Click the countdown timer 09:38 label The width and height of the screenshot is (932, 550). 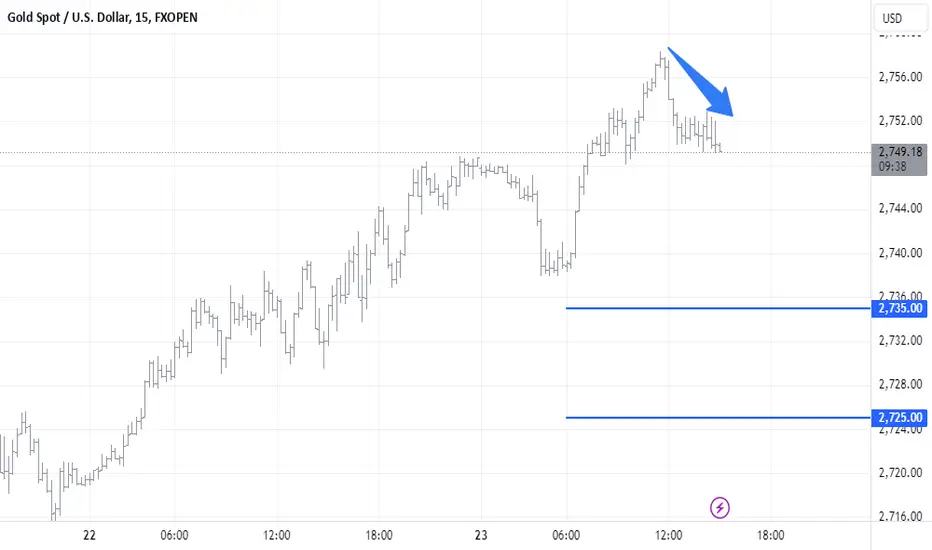[x=892, y=166]
